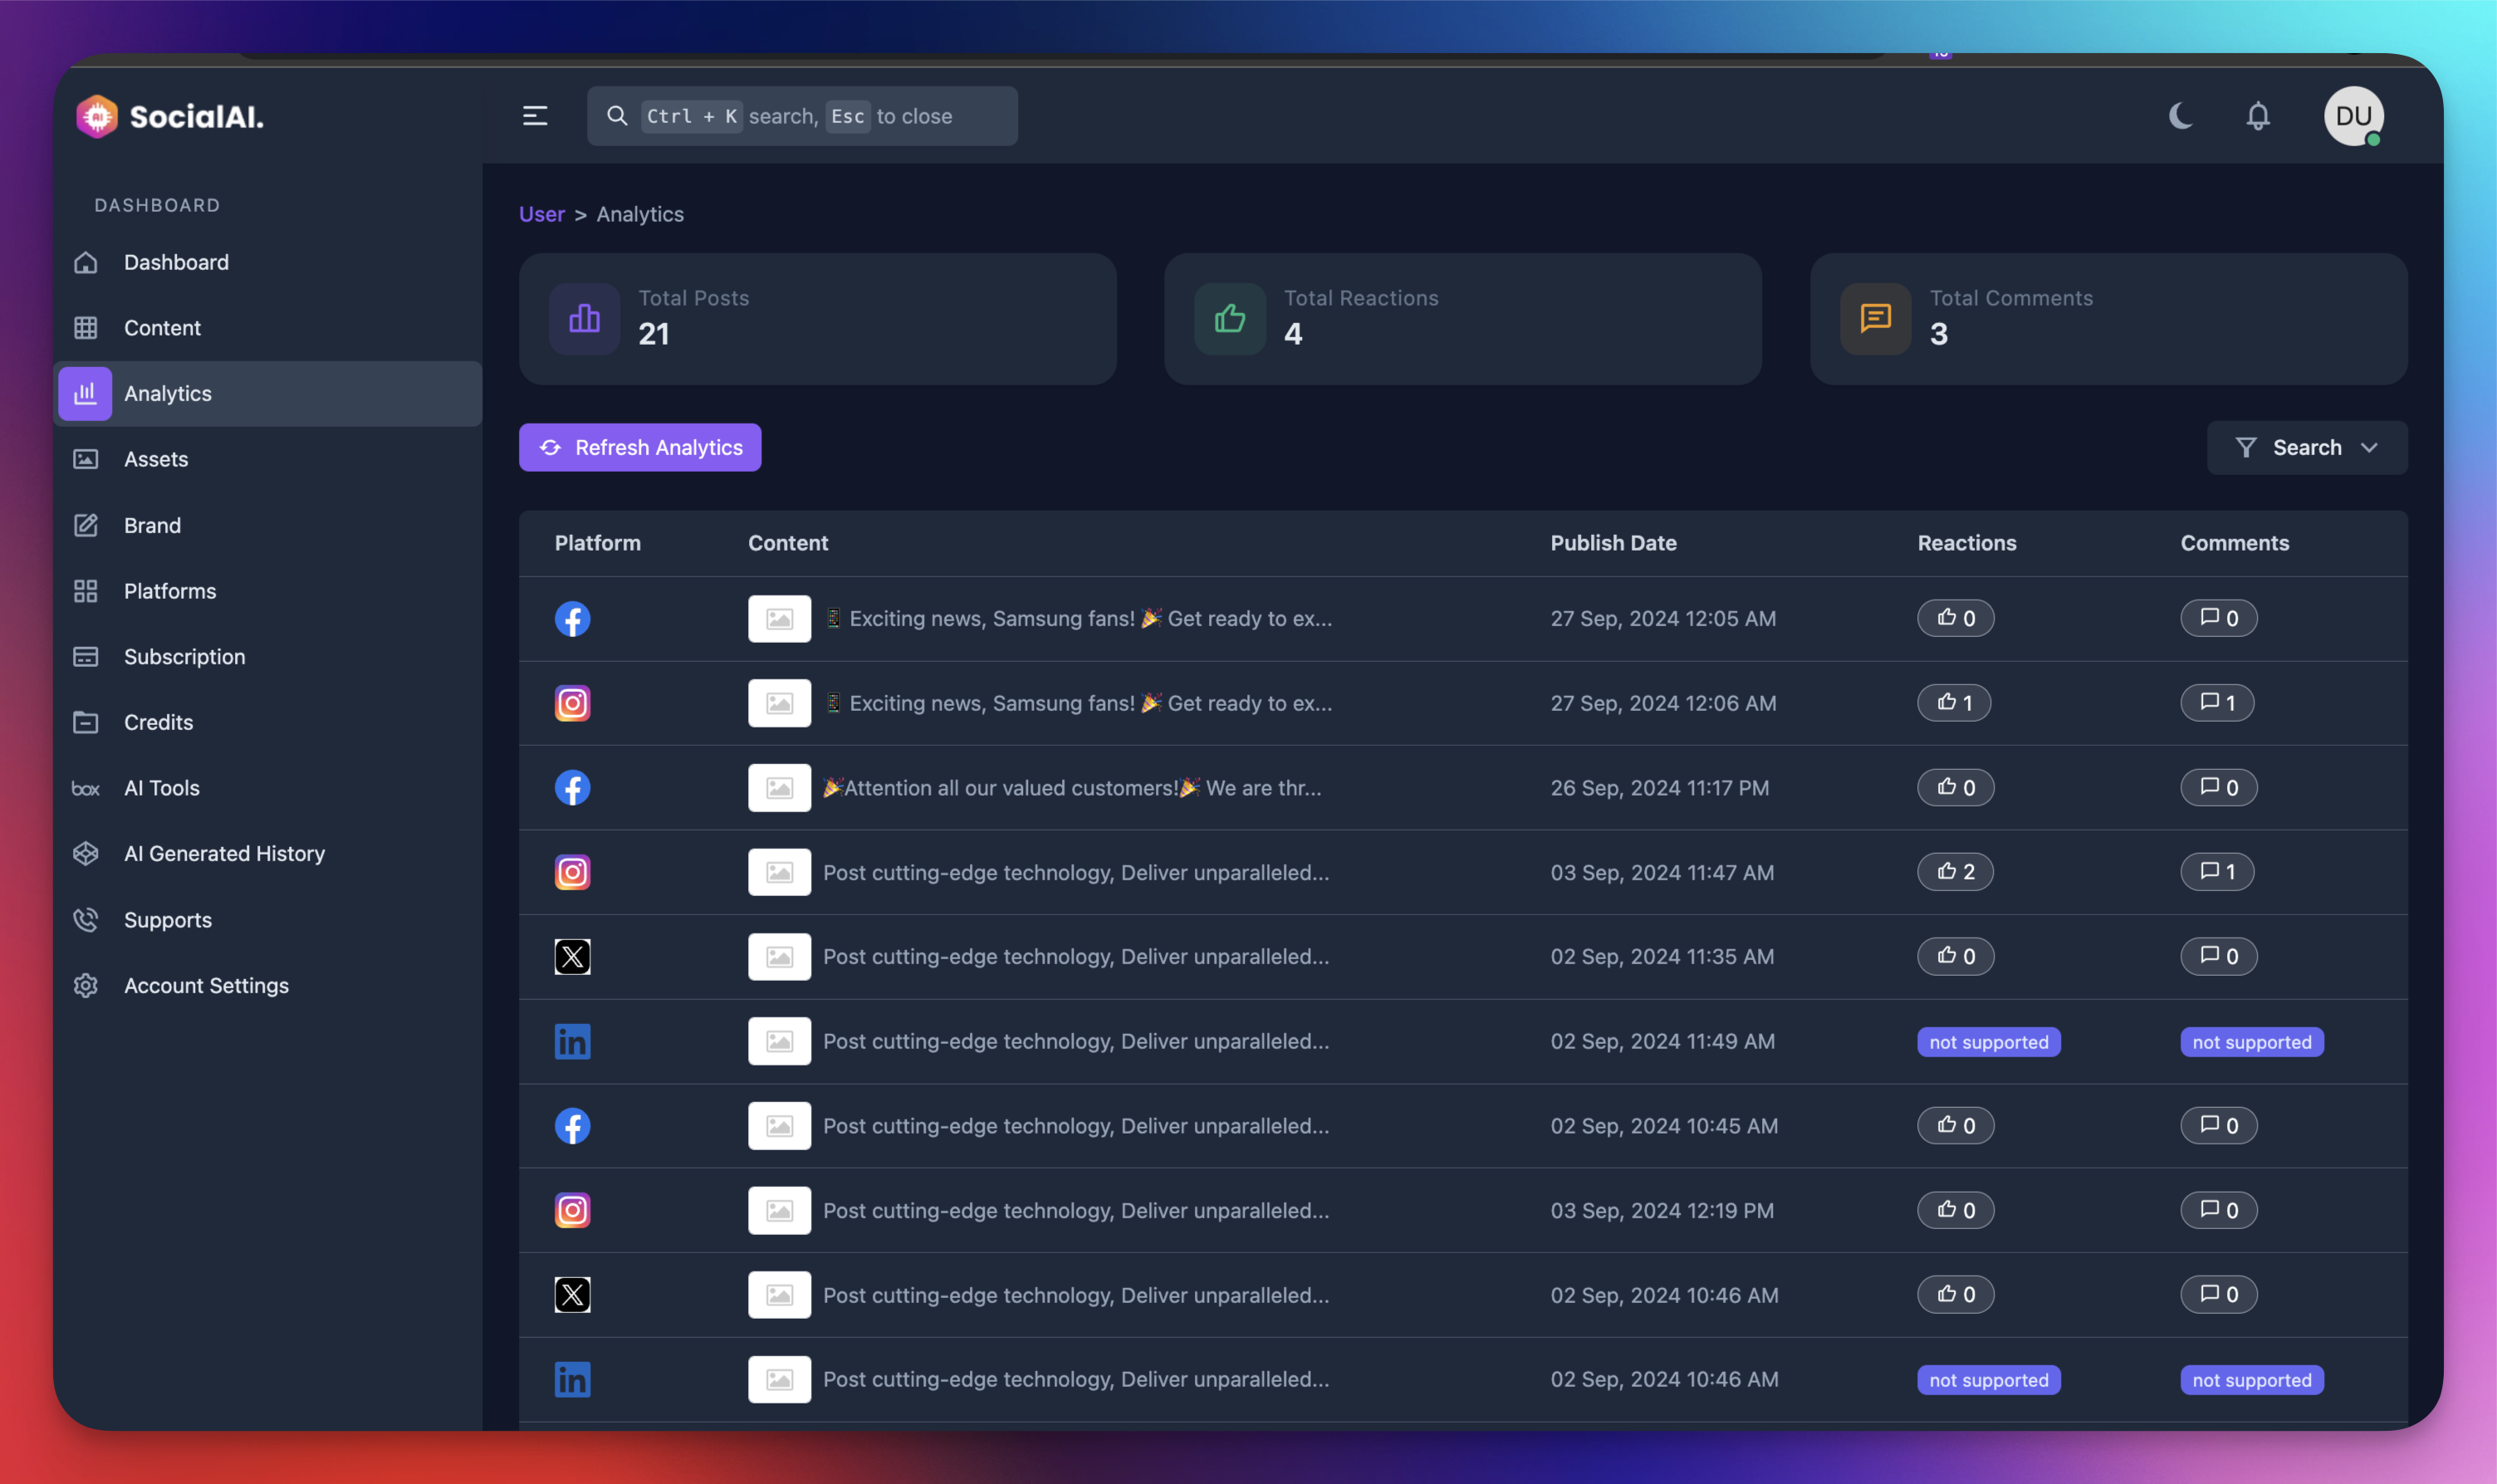Click the Supports phone icon in sidebar
The image size is (2497, 1484).
click(x=86, y=920)
